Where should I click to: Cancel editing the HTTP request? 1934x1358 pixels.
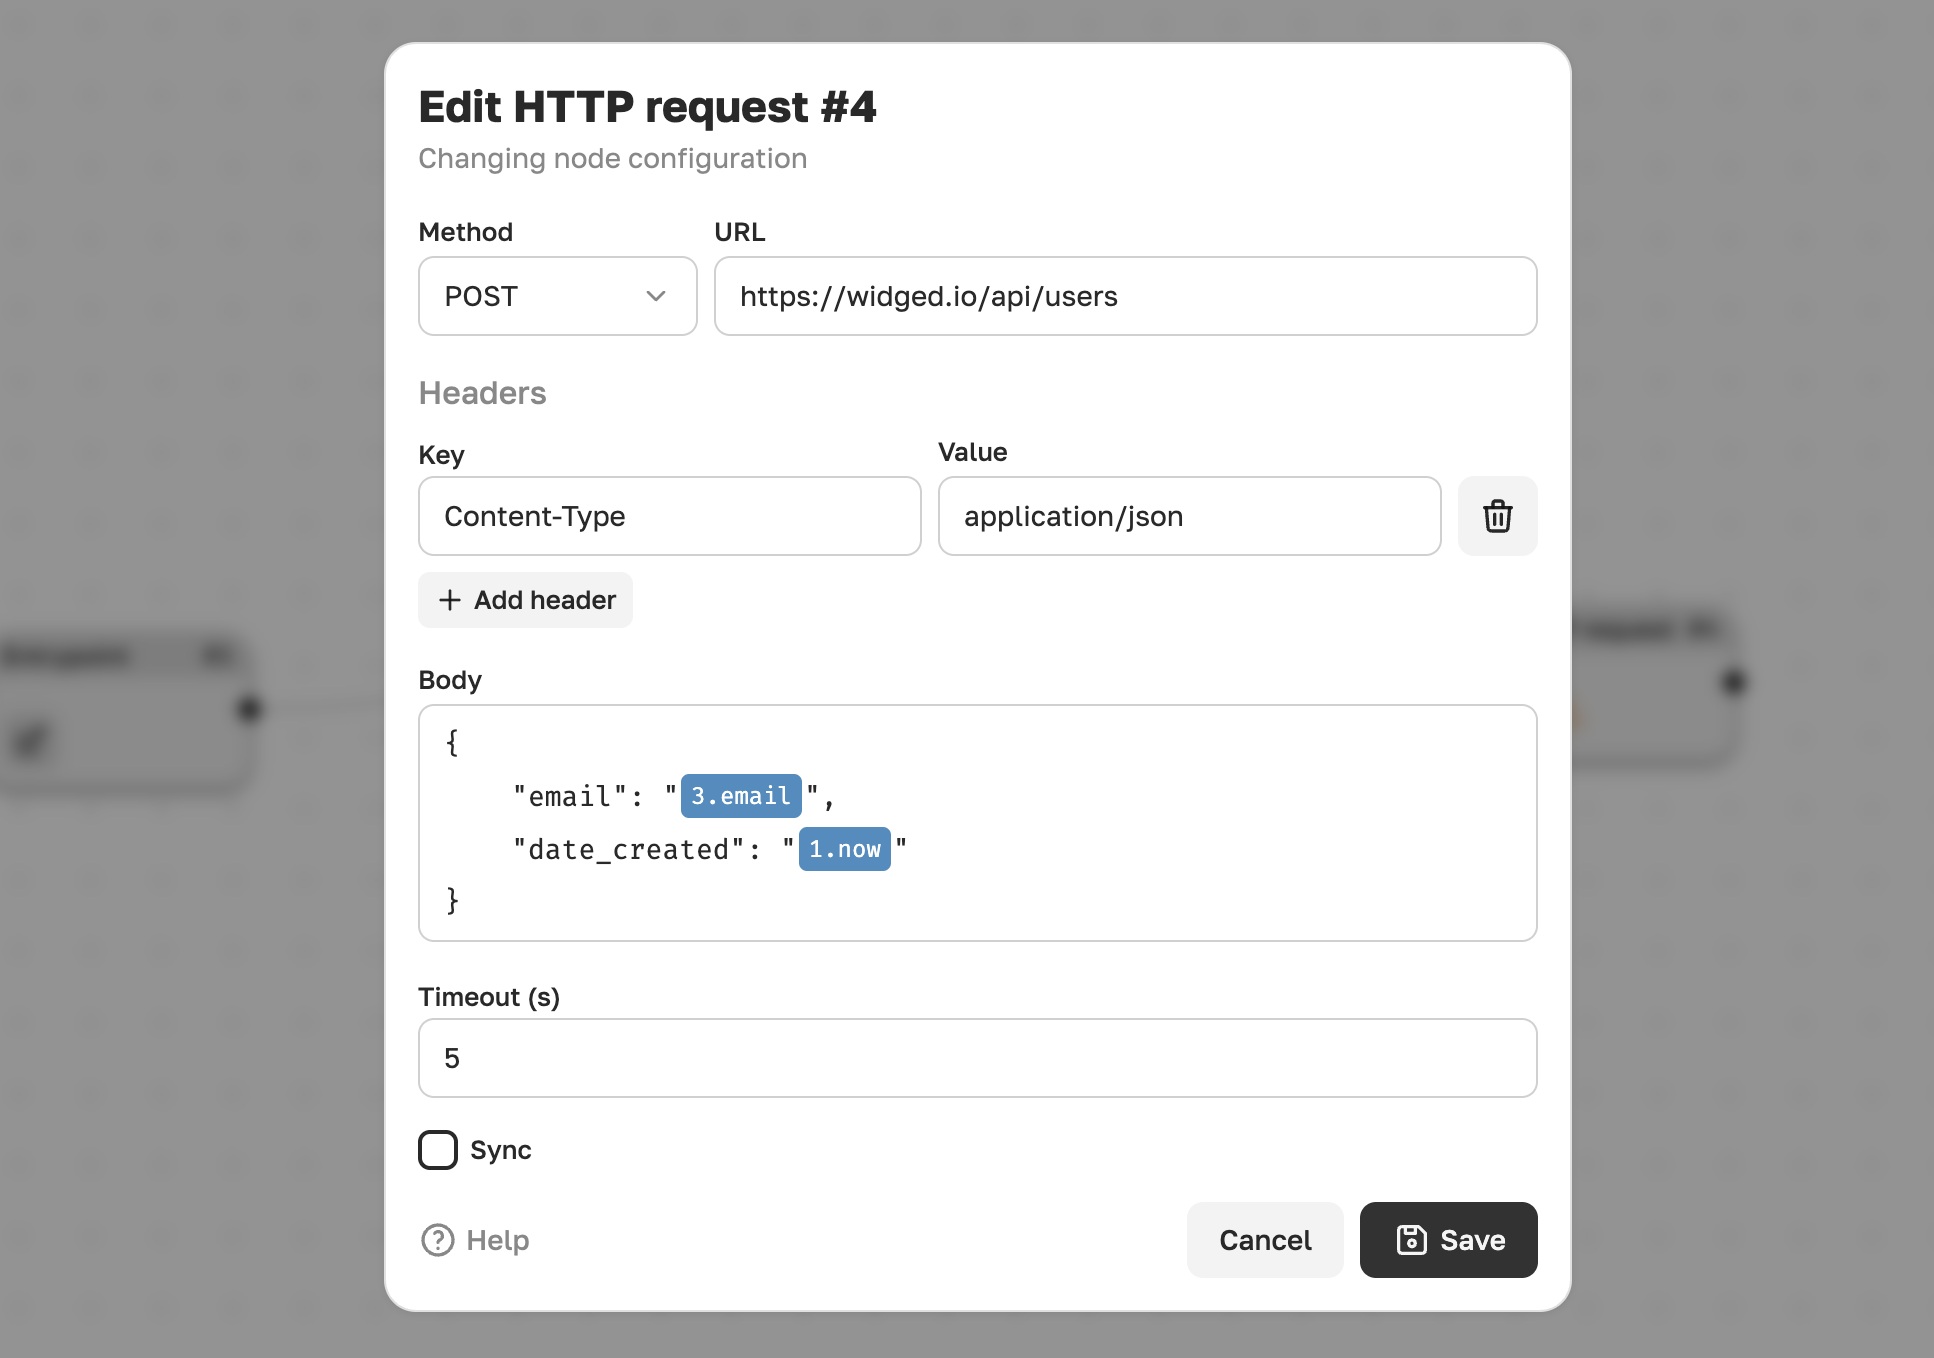pos(1265,1240)
